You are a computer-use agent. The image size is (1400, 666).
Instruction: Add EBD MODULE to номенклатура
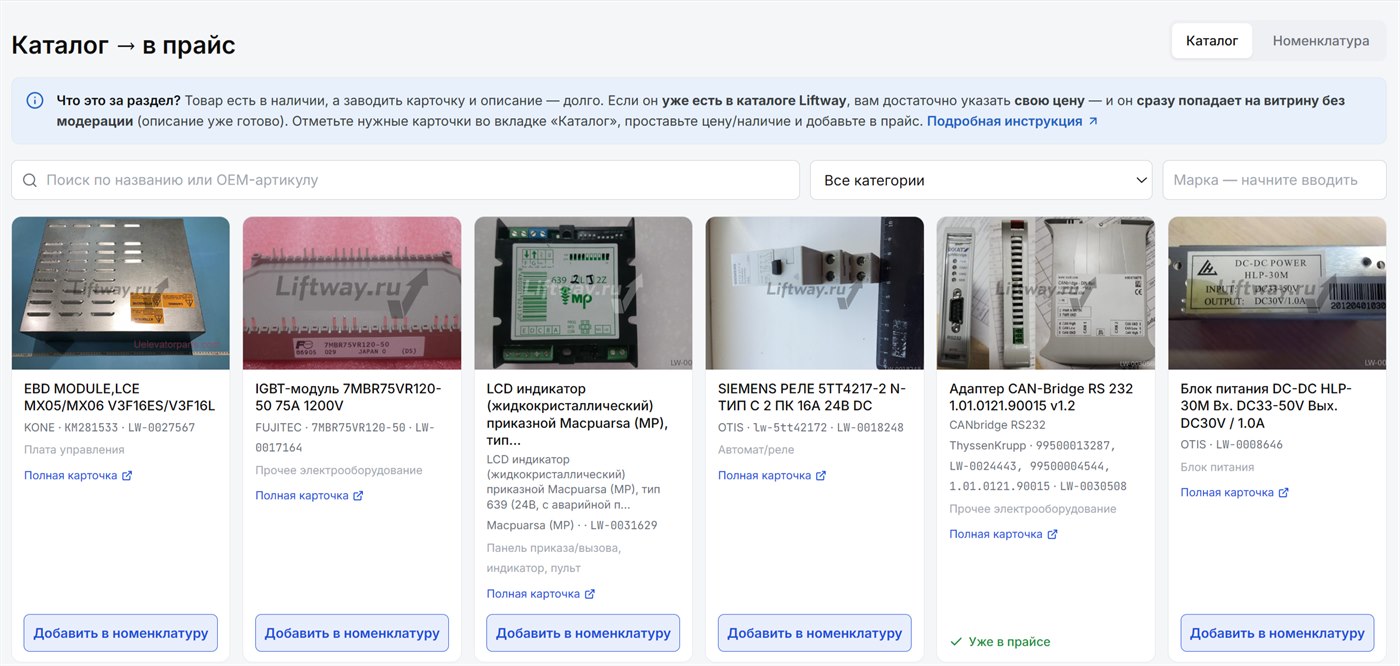point(121,633)
